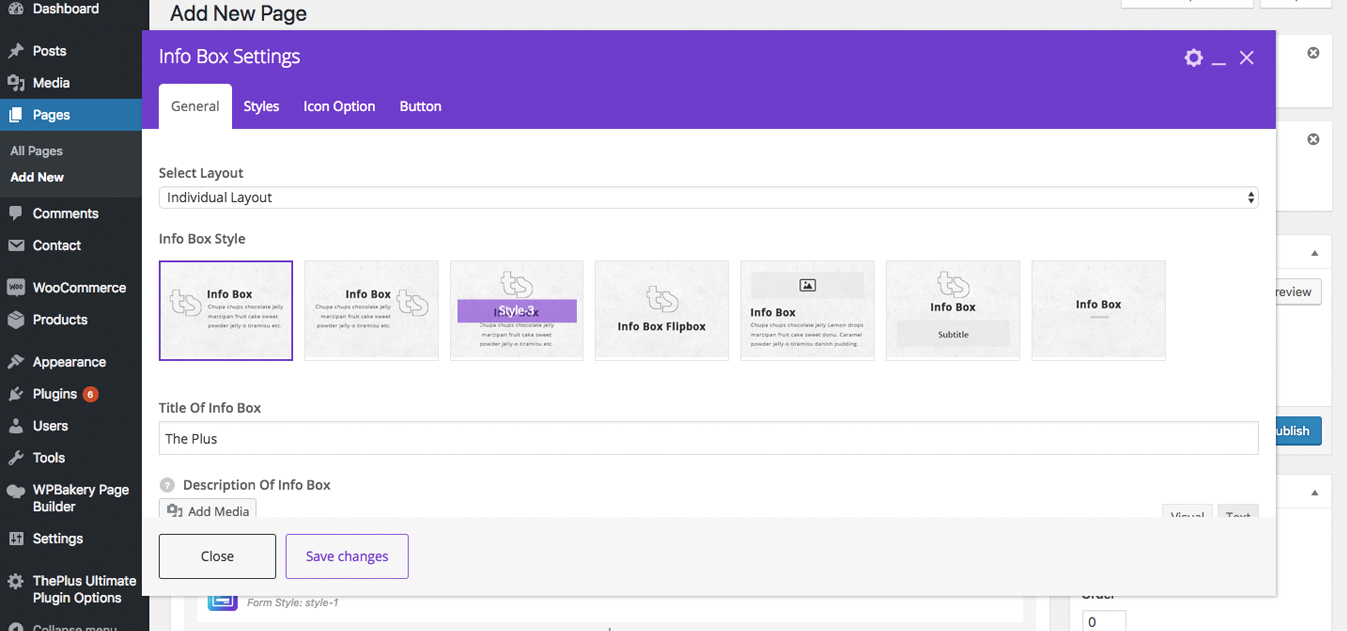Click the Add Media button
This screenshot has height=631, width=1347.
(x=208, y=510)
